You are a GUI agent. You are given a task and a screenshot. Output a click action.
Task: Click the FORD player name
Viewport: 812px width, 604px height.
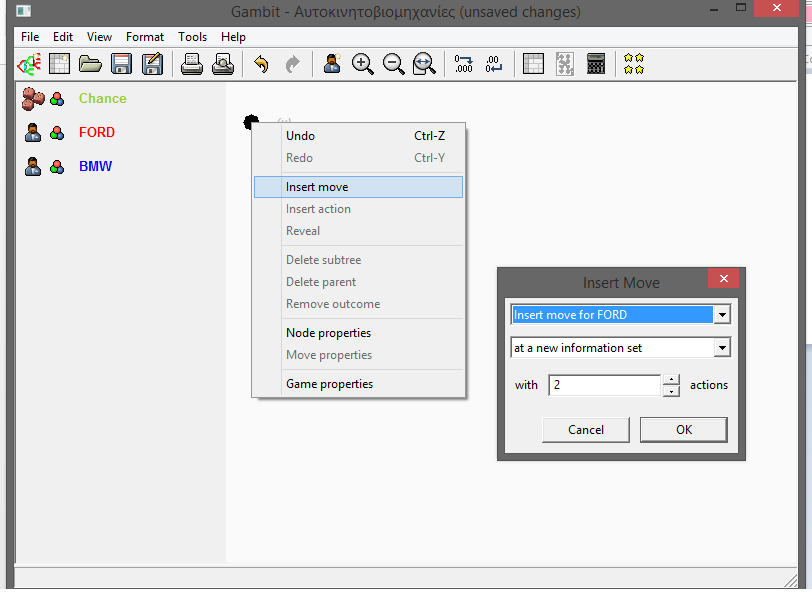[x=97, y=133]
